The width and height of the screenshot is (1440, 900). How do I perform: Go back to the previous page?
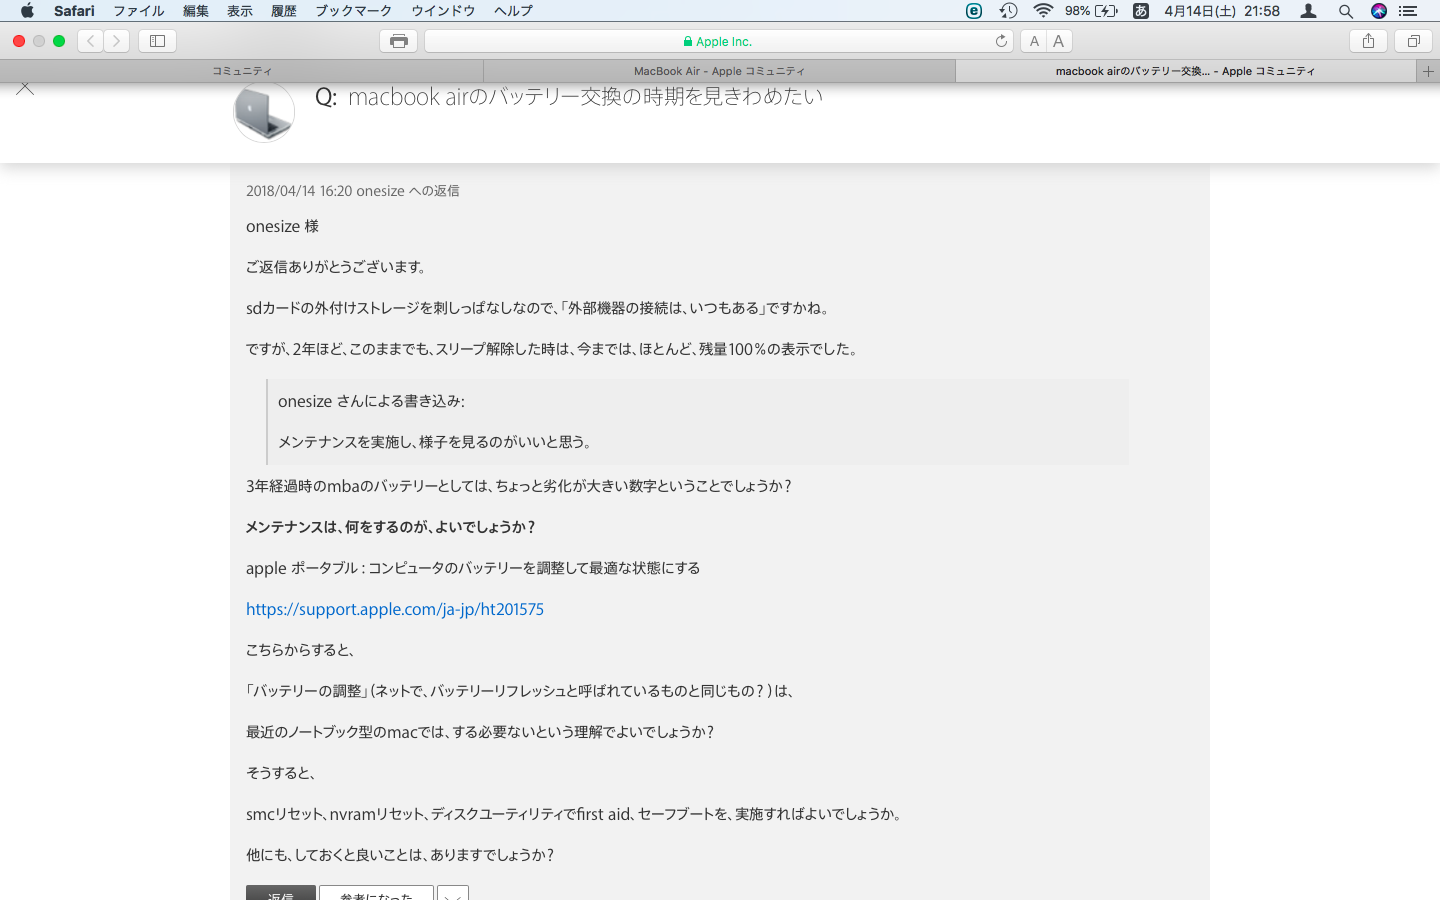tap(91, 41)
